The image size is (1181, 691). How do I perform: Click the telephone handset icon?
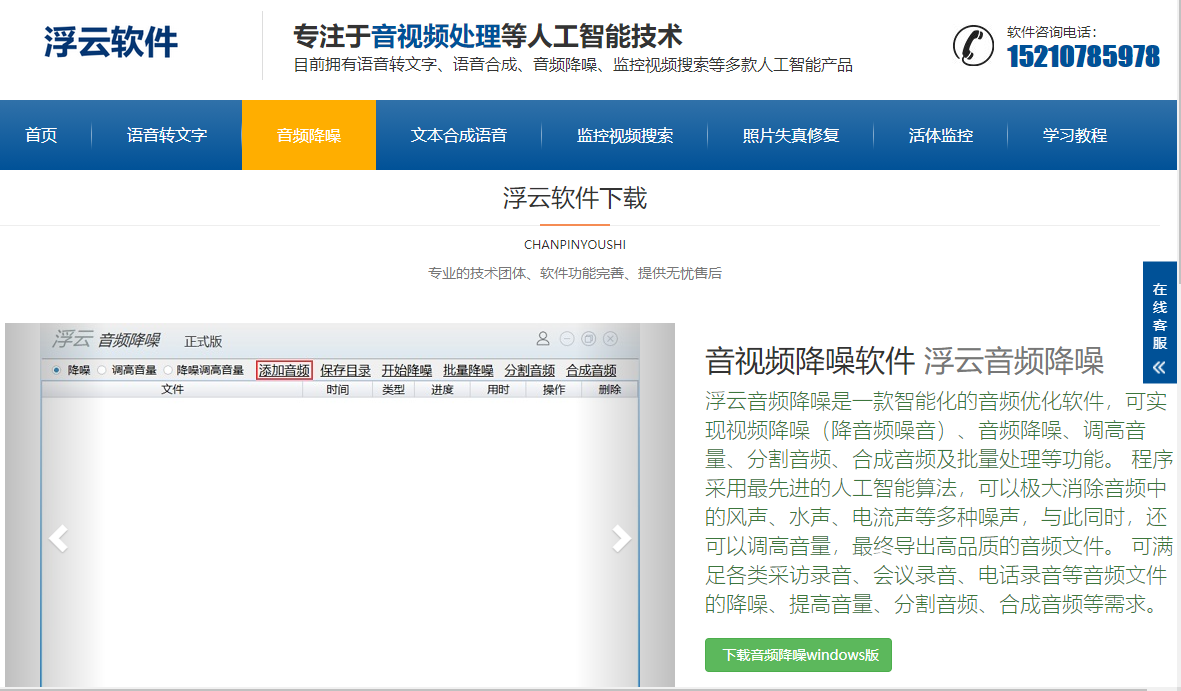[x=973, y=46]
